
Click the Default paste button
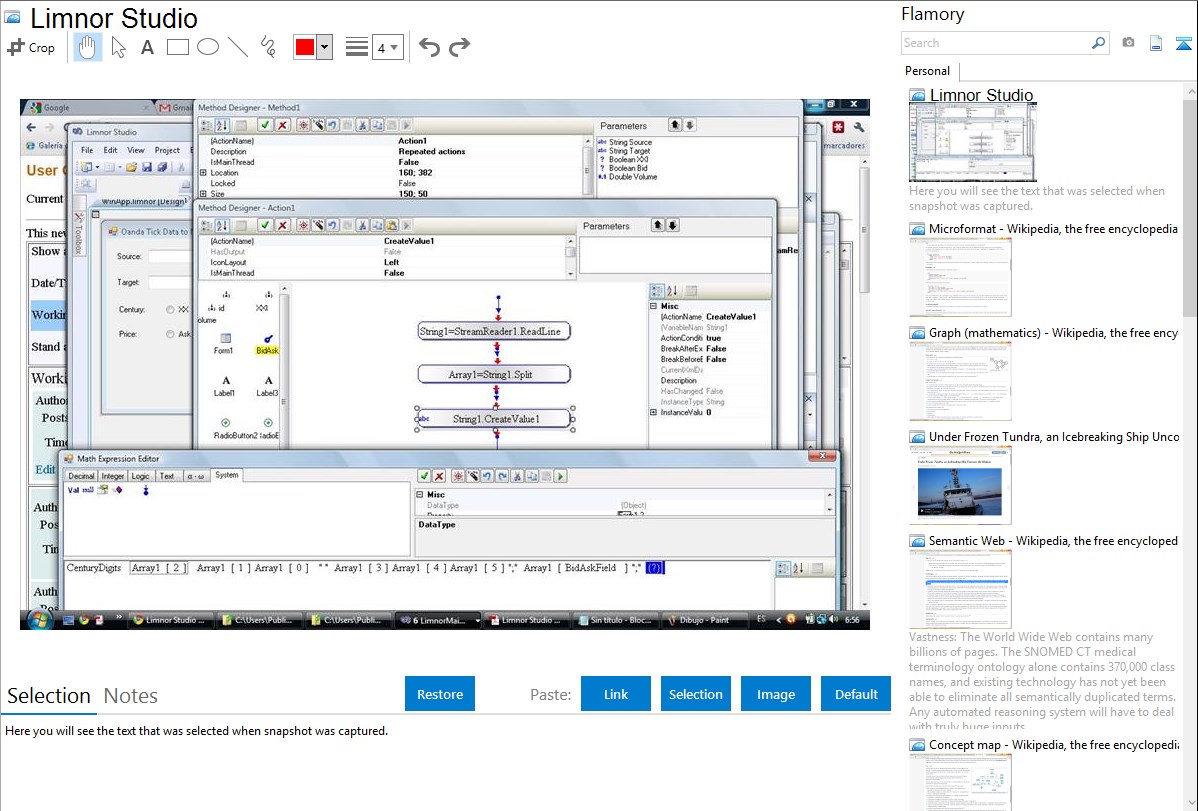[x=856, y=694]
